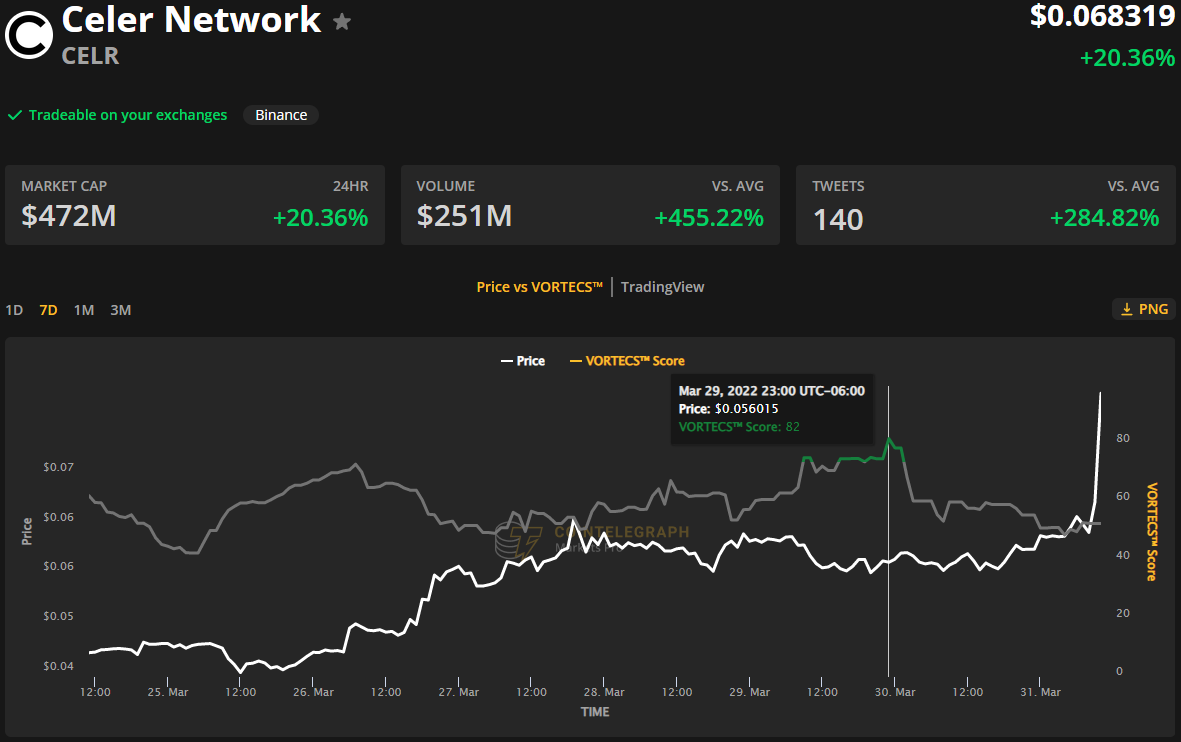Switch chart range to 1D
The height and width of the screenshot is (742, 1181).
[x=14, y=310]
